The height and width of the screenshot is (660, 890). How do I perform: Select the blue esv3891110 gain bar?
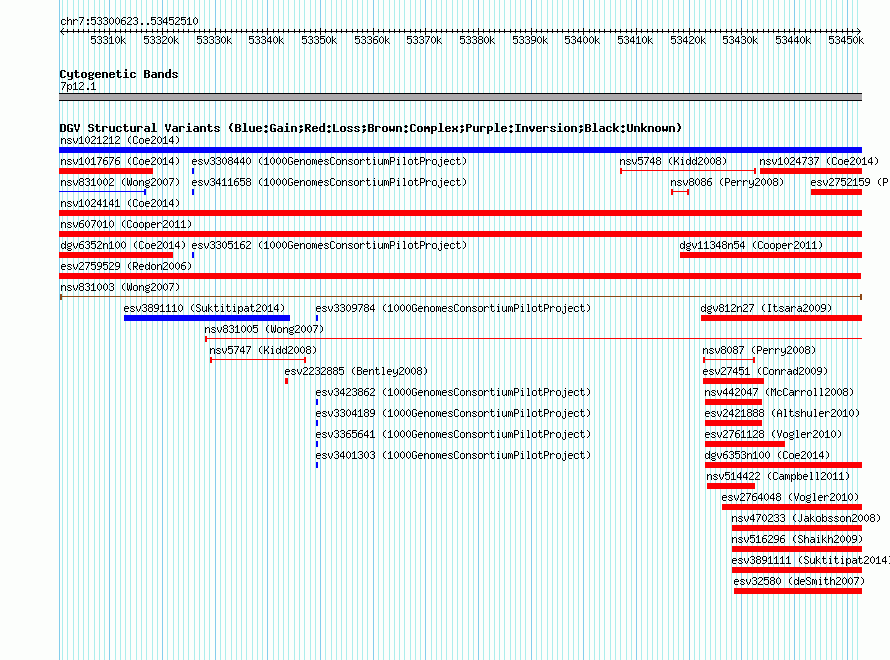tap(207, 318)
